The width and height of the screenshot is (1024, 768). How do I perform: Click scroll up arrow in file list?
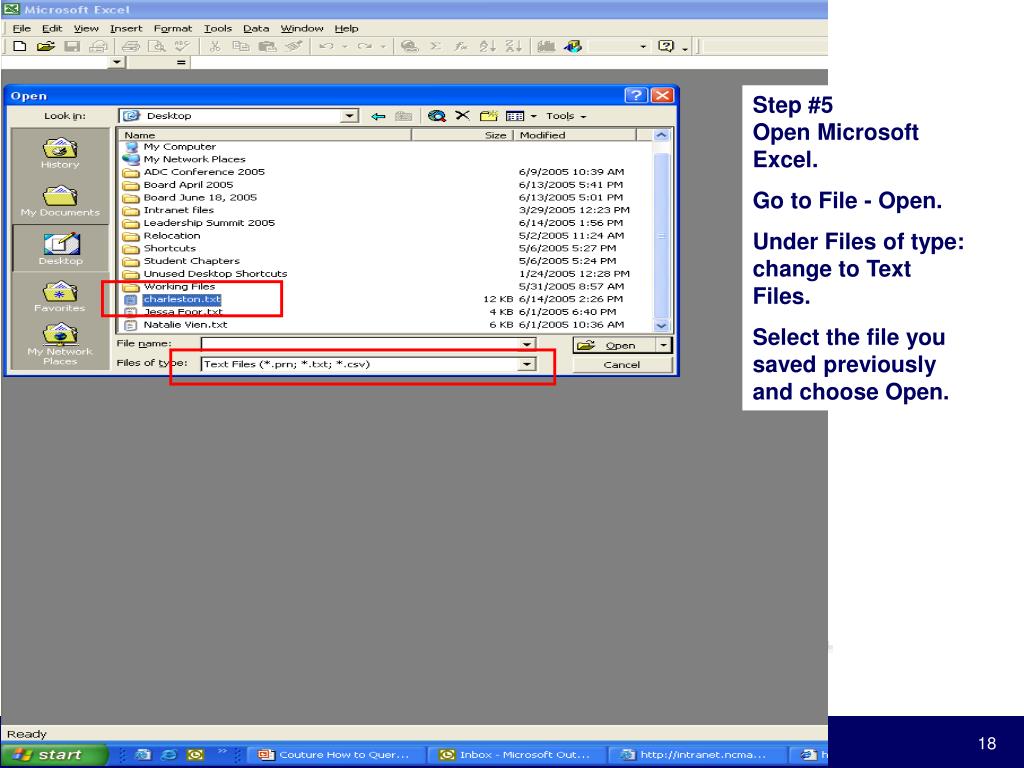point(662,135)
